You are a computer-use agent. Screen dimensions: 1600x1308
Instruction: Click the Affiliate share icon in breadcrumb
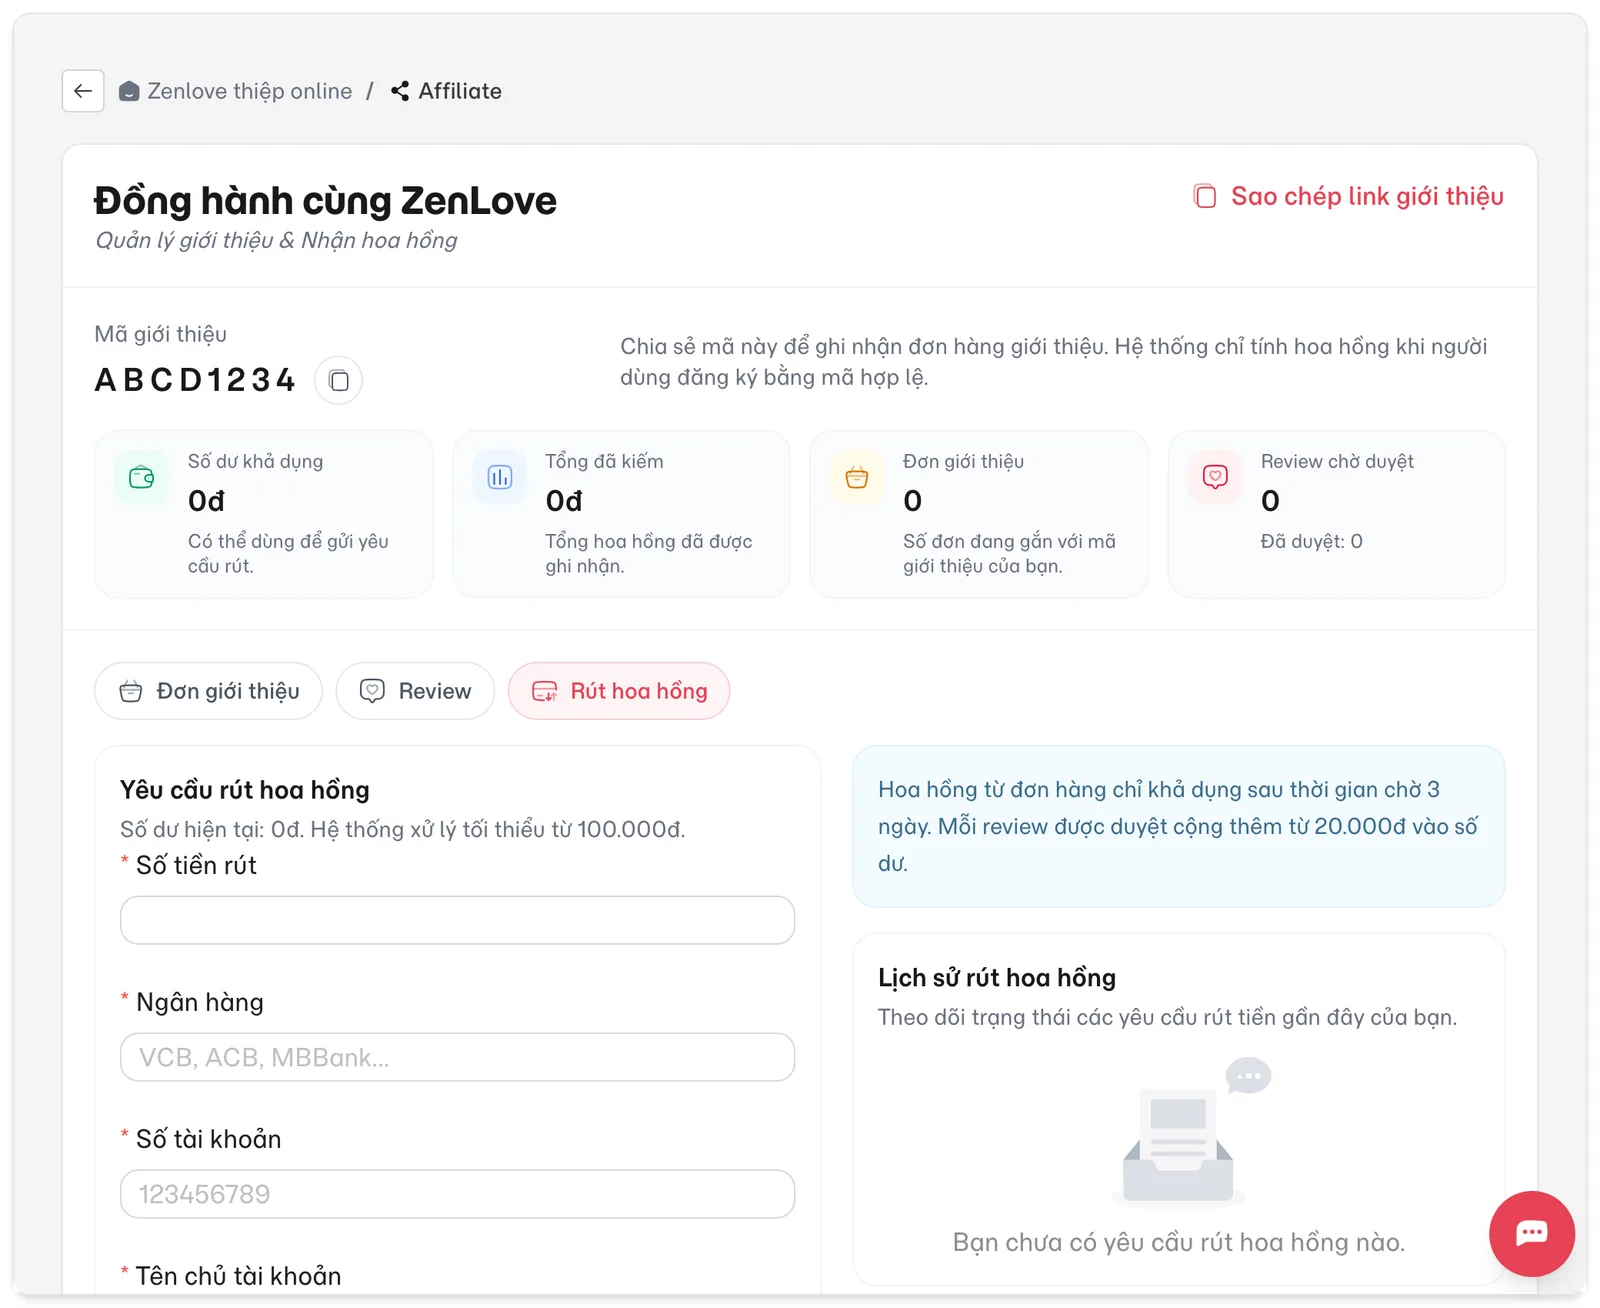(x=400, y=91)
